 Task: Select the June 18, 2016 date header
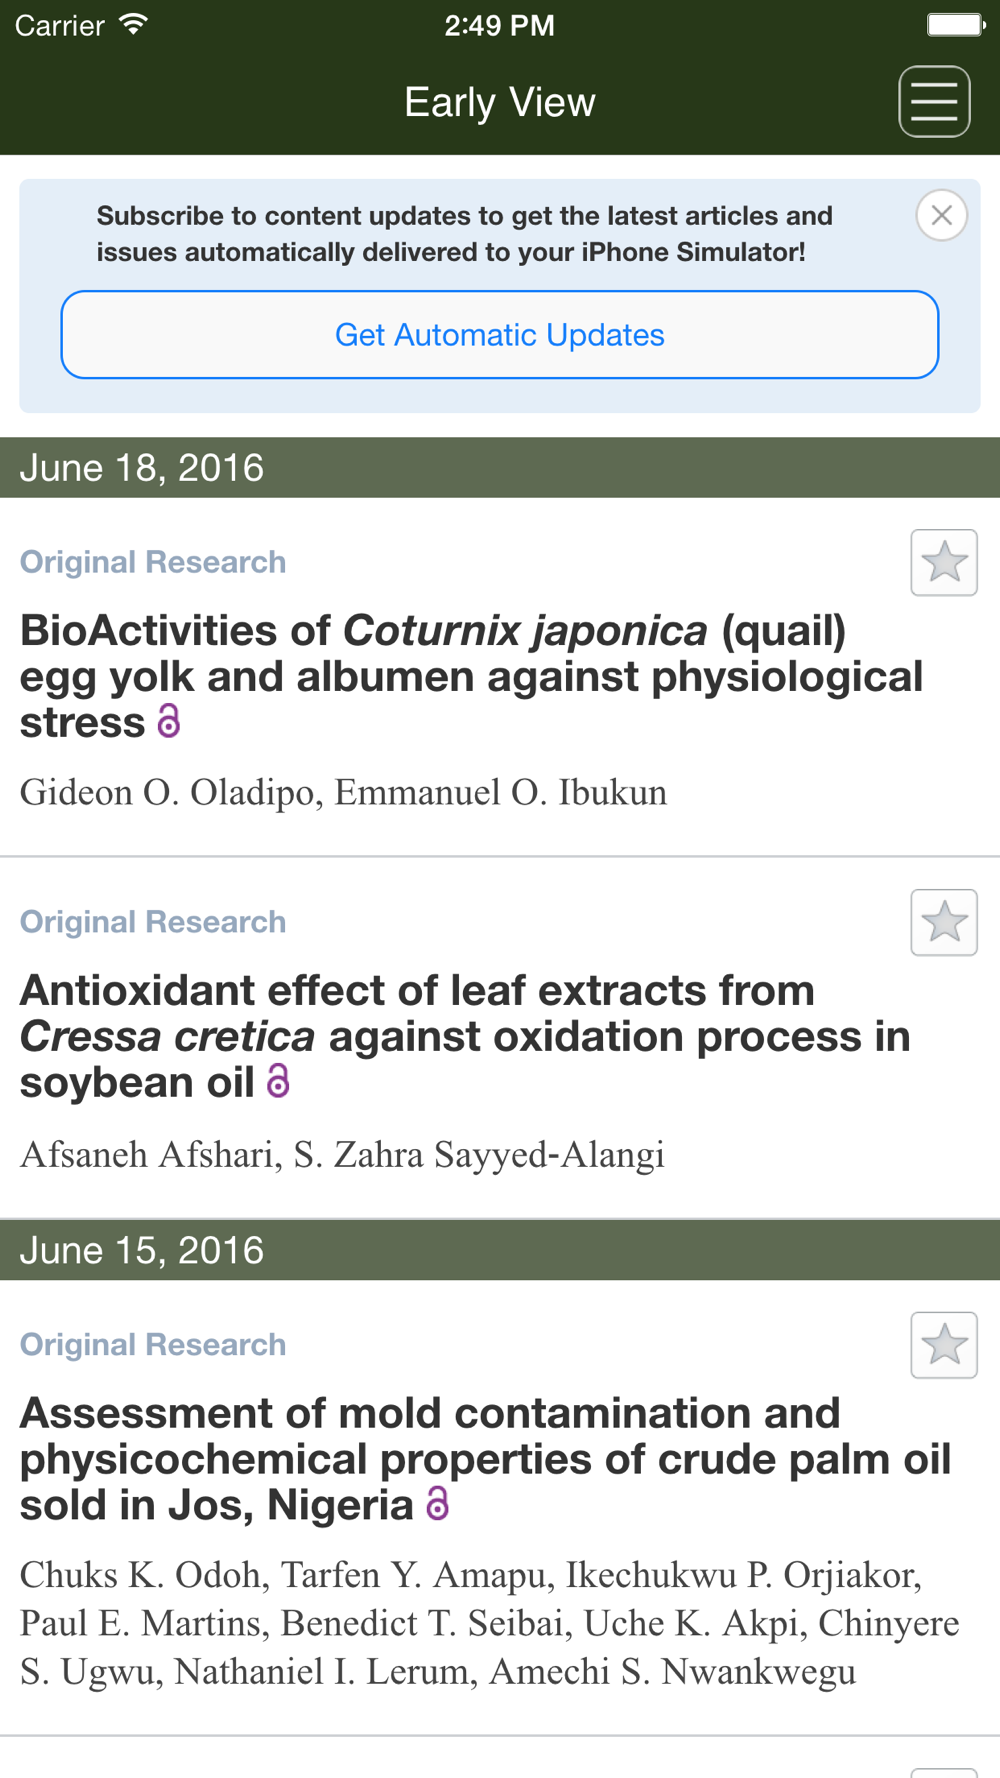pos(500,468)
